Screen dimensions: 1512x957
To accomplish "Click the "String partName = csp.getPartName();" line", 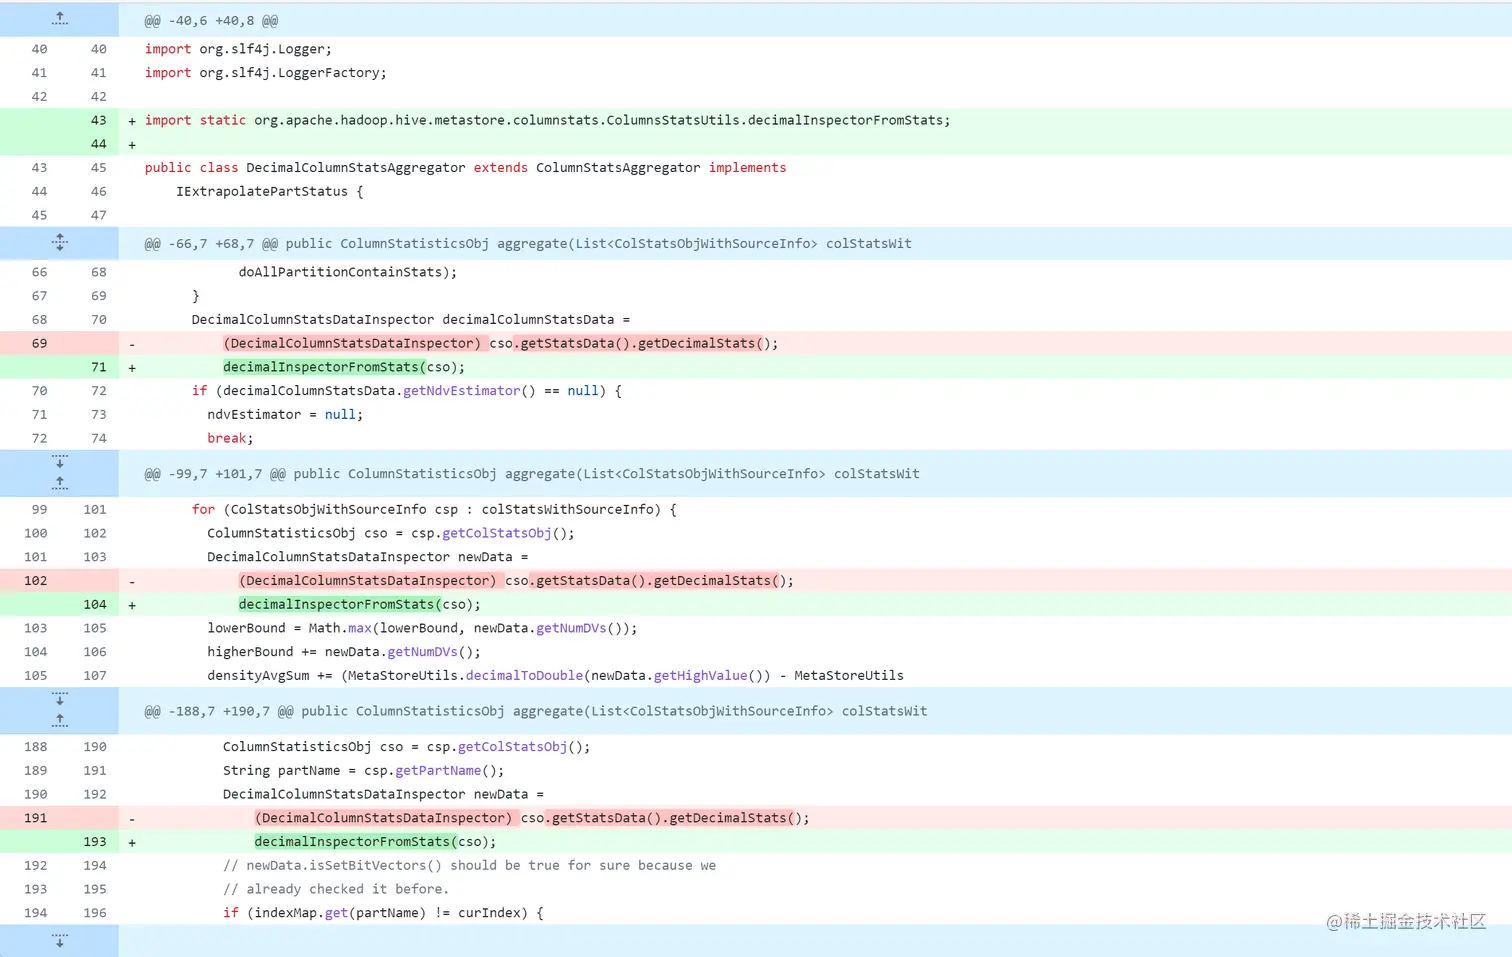I will pyautogui.click(x=363, y=771).
